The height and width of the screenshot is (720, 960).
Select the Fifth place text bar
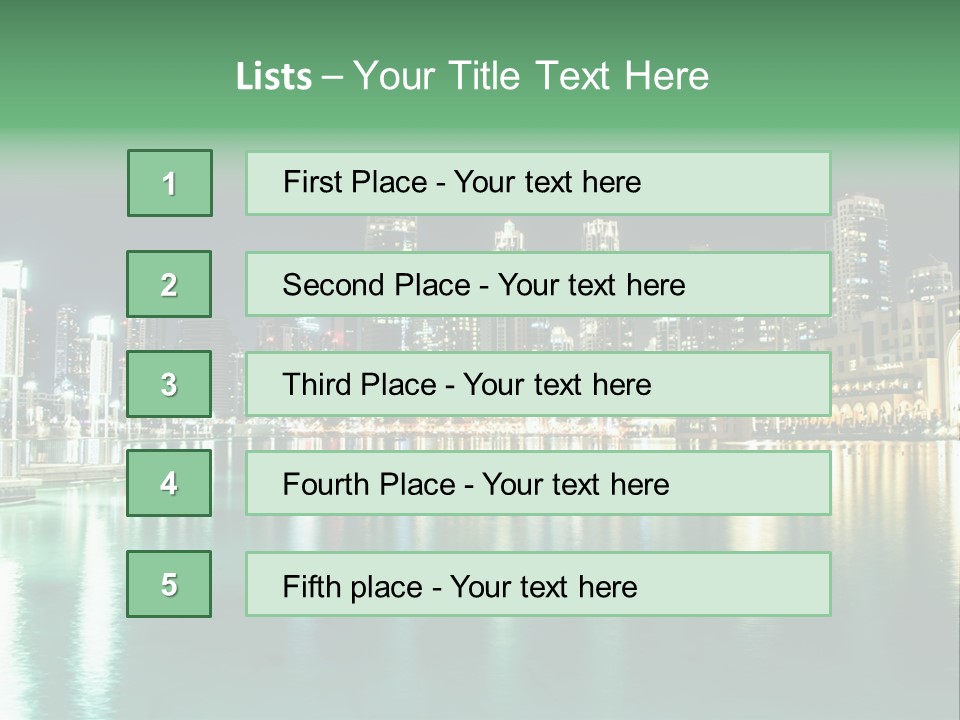pyautogui.click(x=538, y=584)
